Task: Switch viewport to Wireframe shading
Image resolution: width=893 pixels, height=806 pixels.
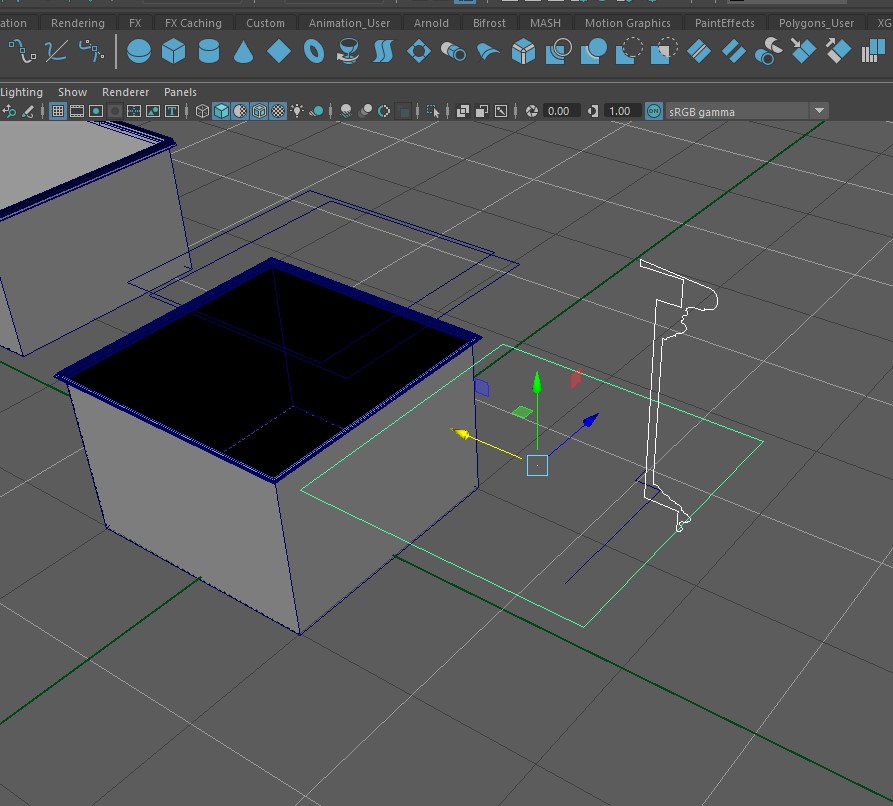Action: tap(202, 111)
